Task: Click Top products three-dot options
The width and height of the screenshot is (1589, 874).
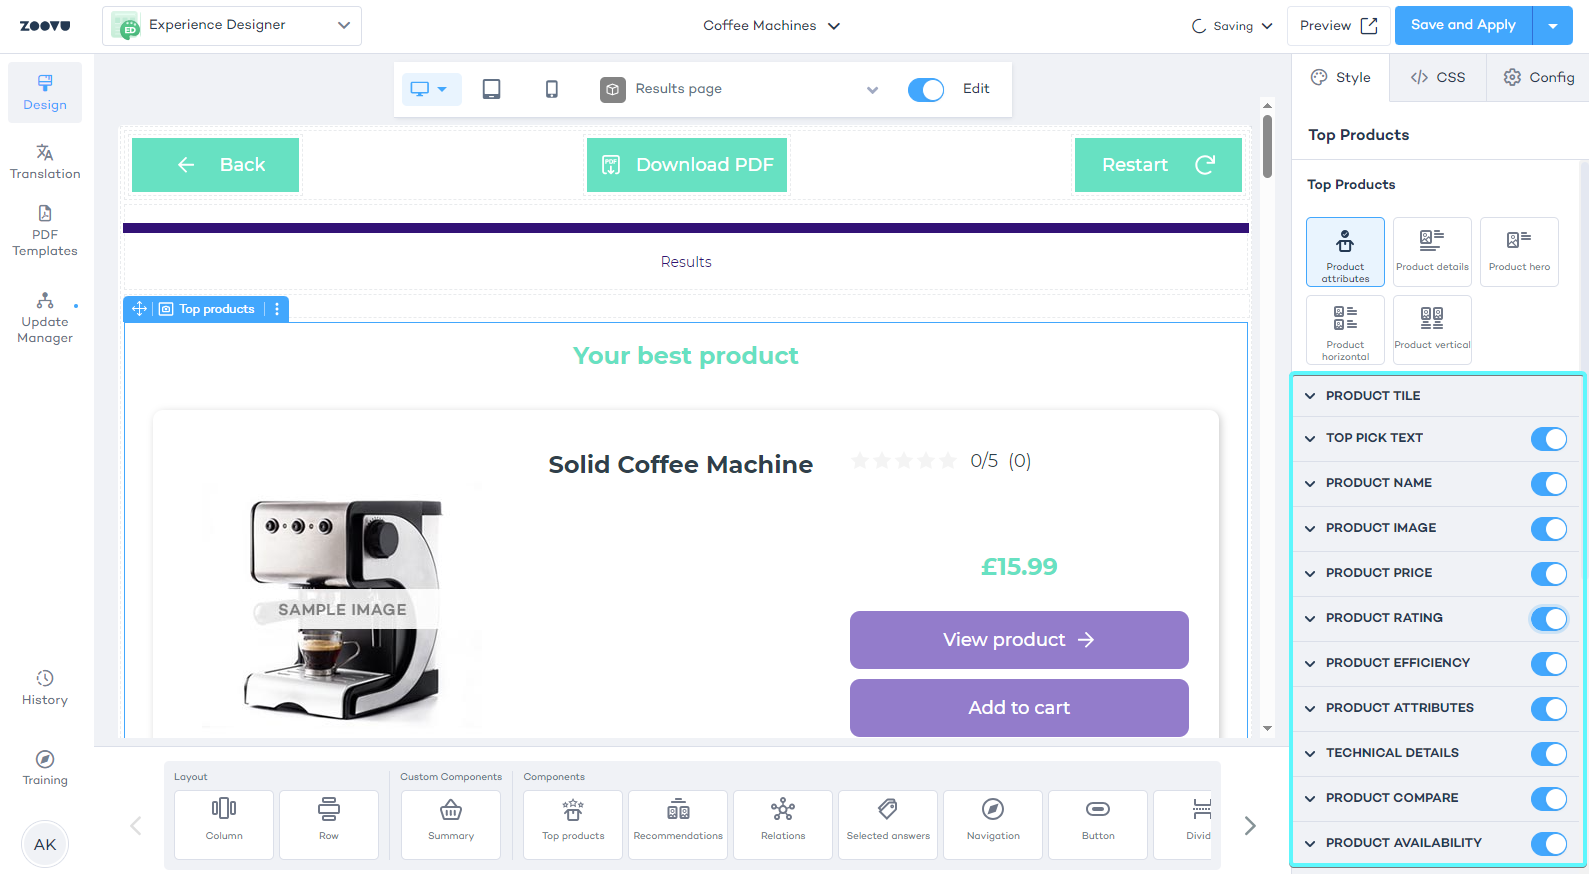Action: [277, 309]
